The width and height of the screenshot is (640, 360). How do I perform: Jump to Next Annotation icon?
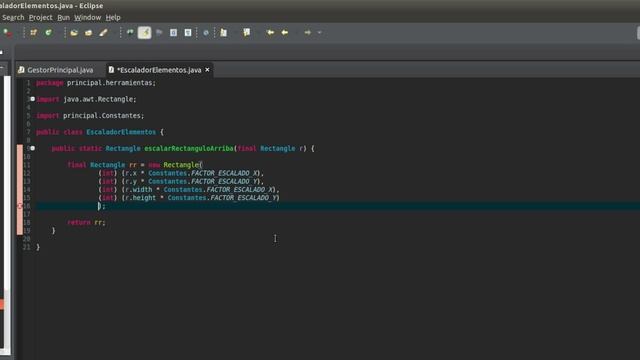coord(224,33)
